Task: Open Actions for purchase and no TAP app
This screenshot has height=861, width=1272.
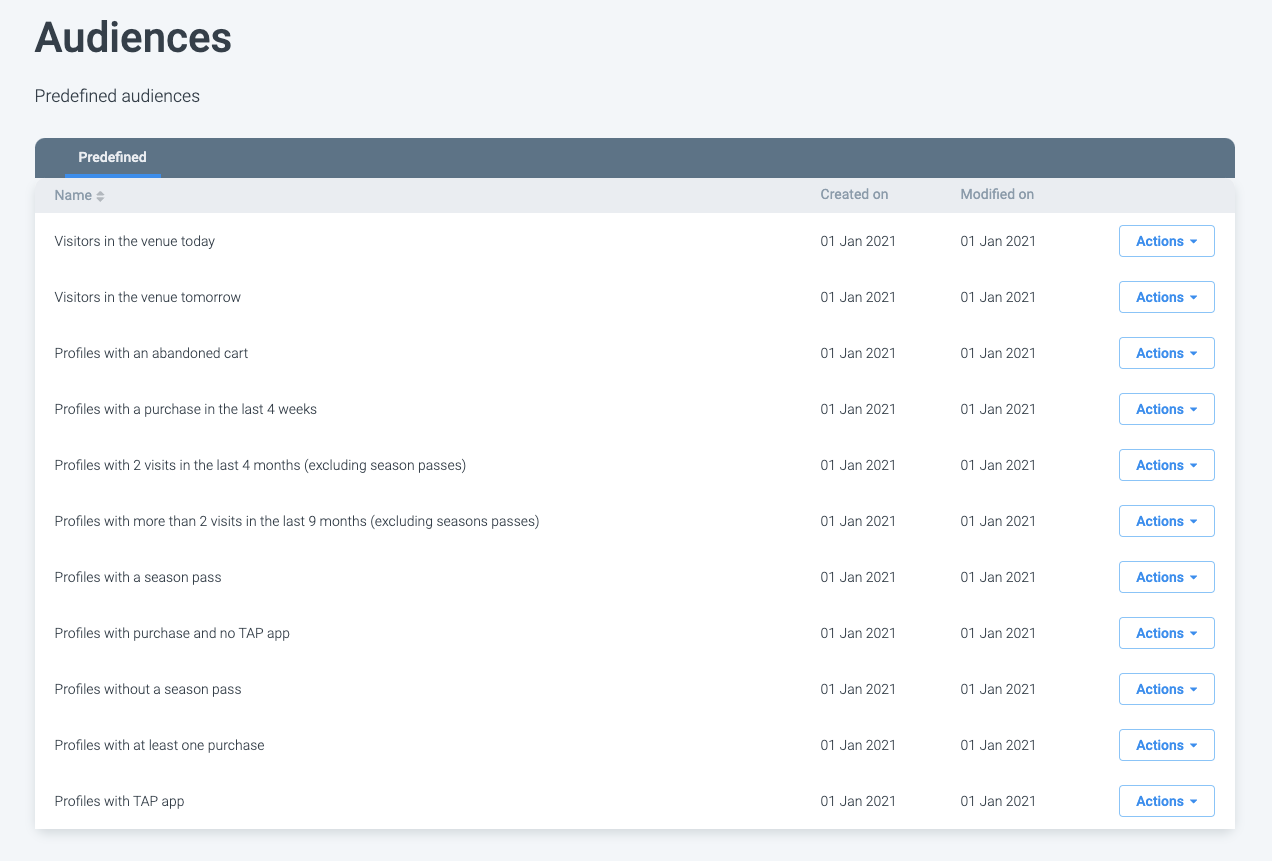Action: [1166, 633]
